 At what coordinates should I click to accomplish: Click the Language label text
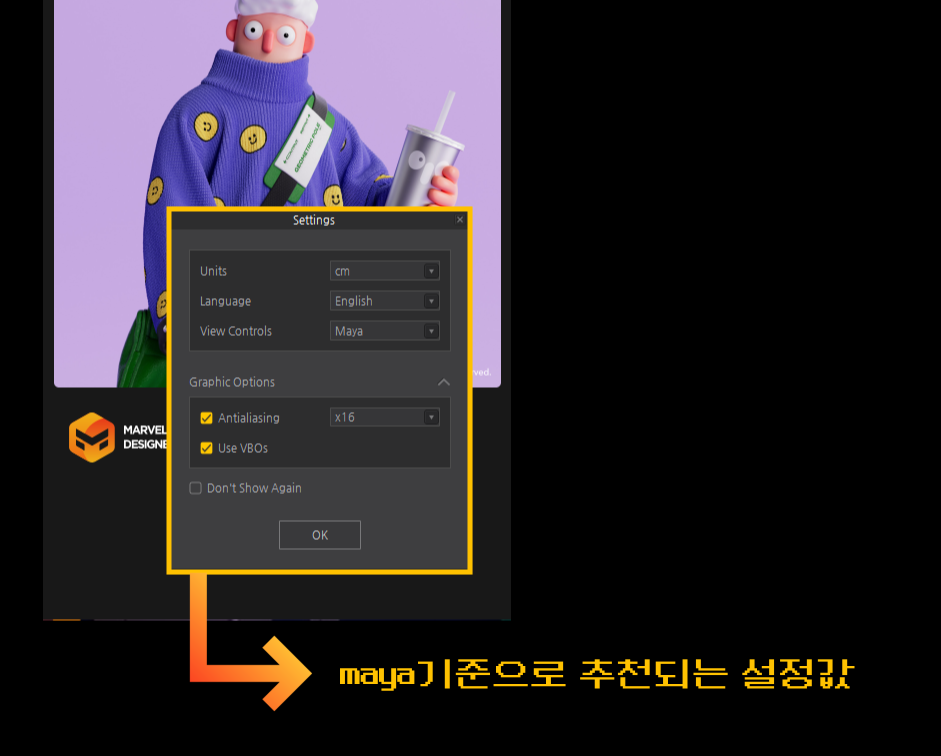pyautogui.click(x=226, y=301)
